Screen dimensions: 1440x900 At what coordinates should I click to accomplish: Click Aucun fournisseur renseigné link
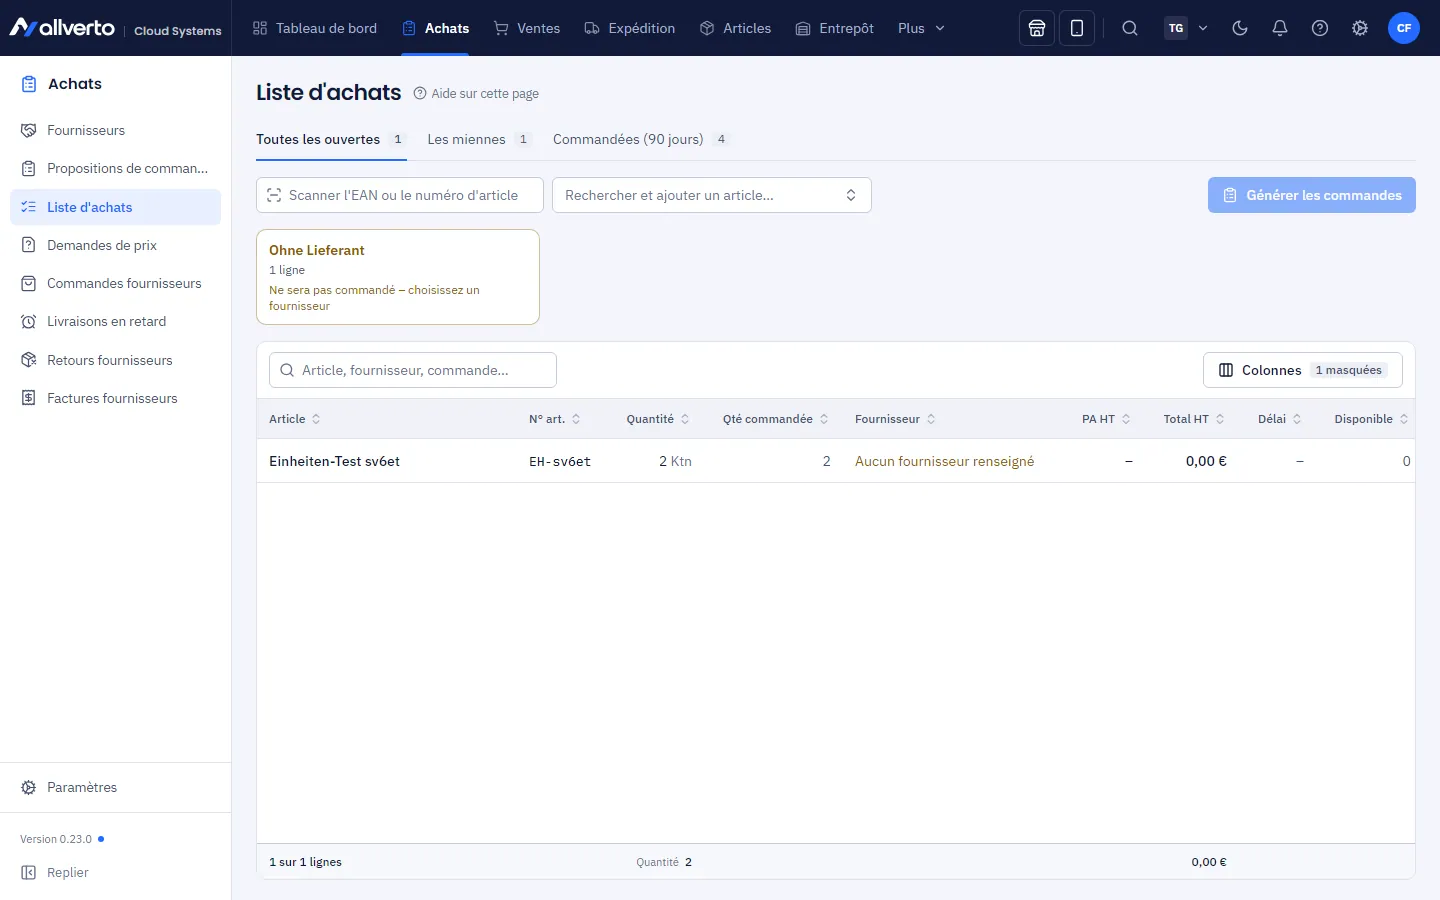coord(945,461)
